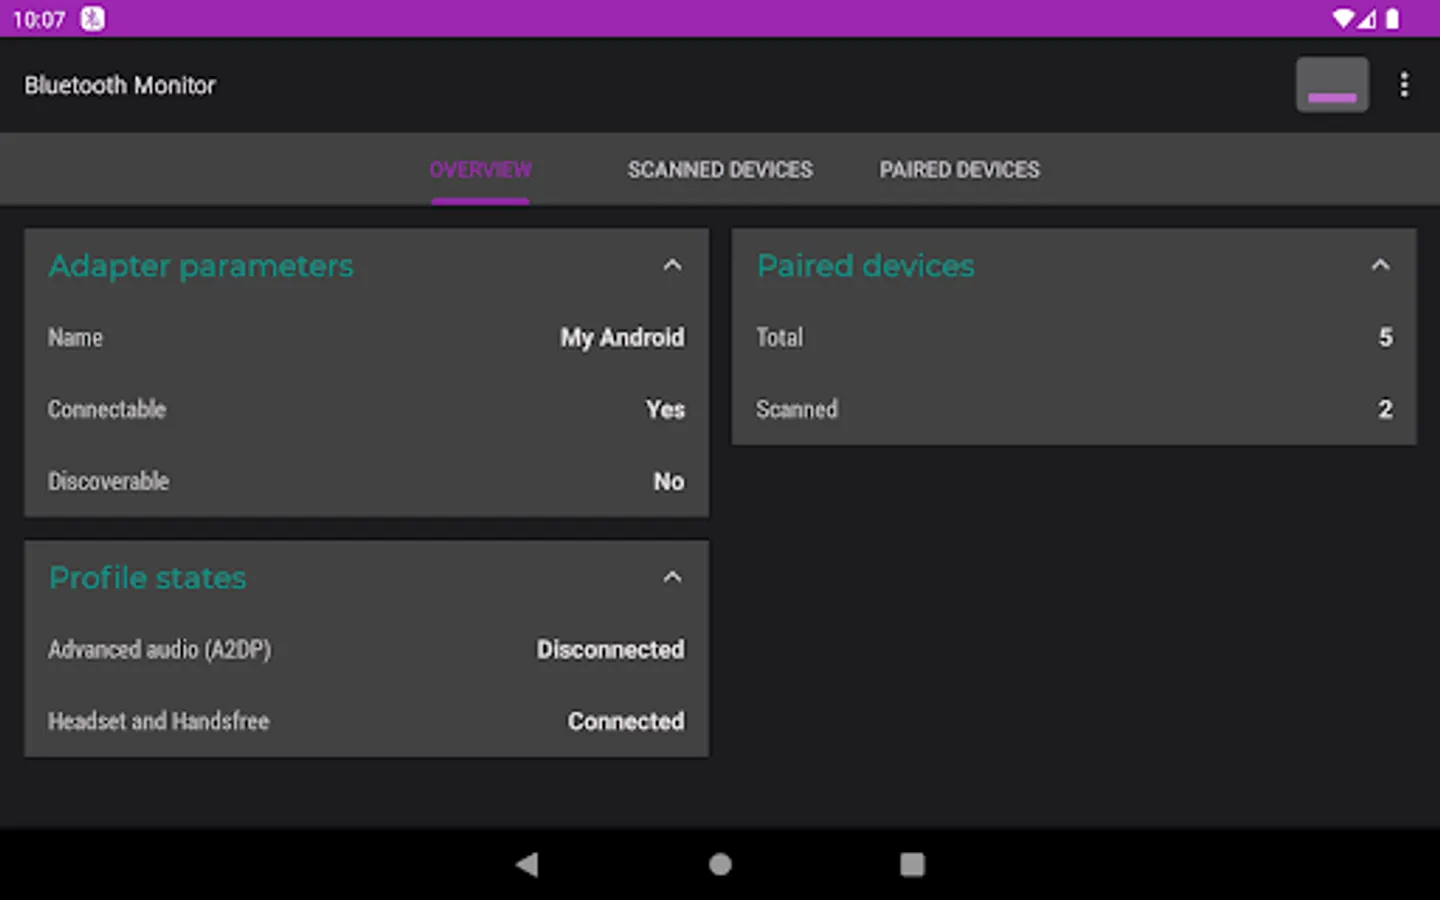Collapse the Paired devices card
Viewport: 1440px width, 900px height.
click(x=1380, y=265)
